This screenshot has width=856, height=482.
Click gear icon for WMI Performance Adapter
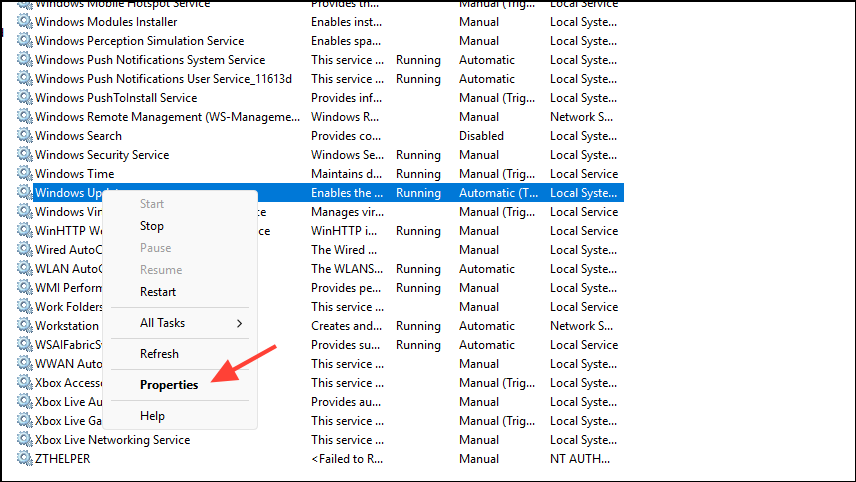tap(25, 287)
